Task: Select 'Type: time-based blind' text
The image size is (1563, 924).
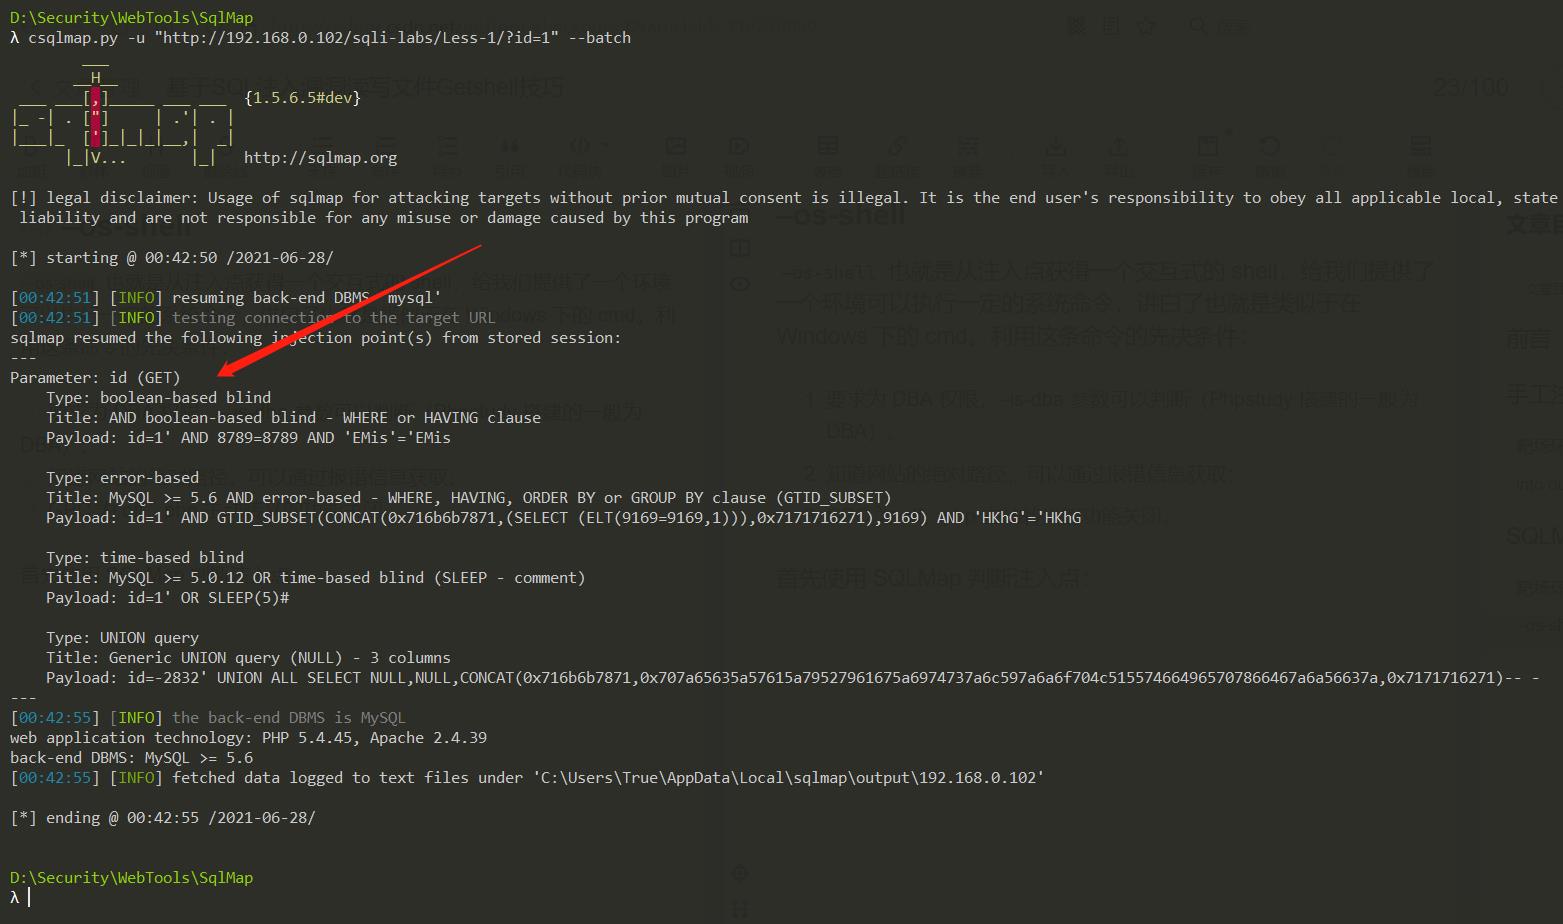Action: [145, 558]
